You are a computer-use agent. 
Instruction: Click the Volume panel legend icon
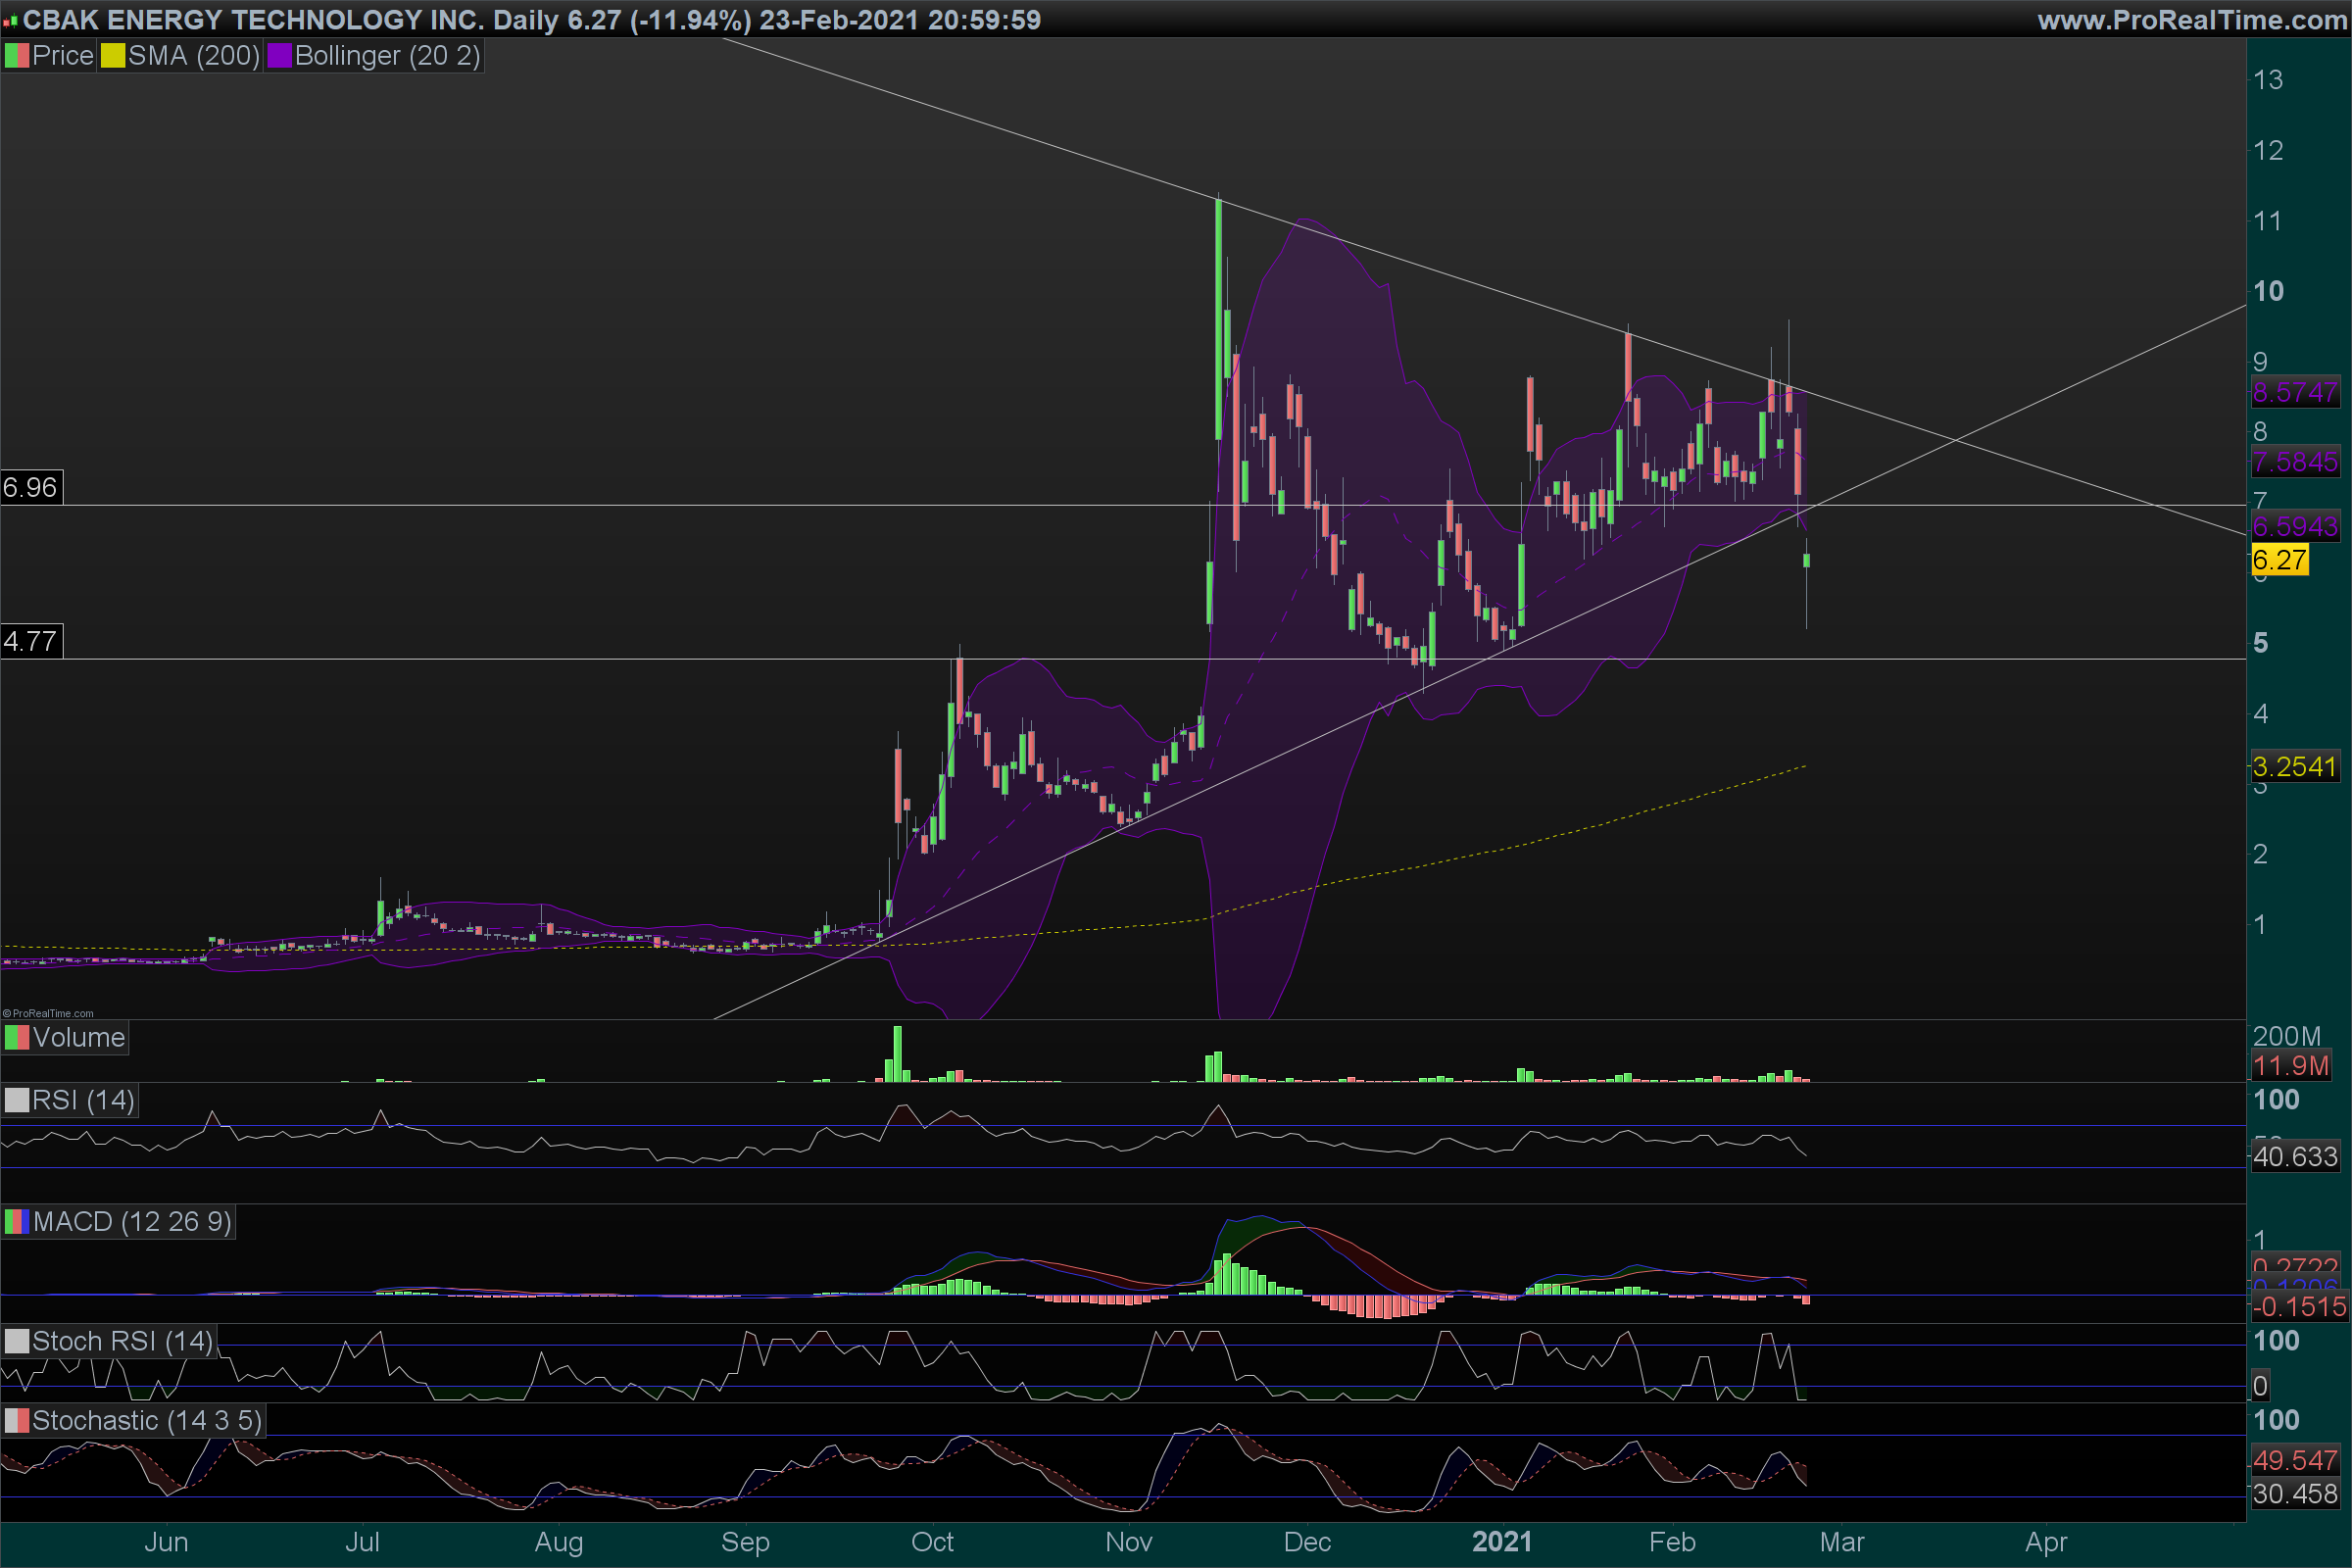[17, 1037]
